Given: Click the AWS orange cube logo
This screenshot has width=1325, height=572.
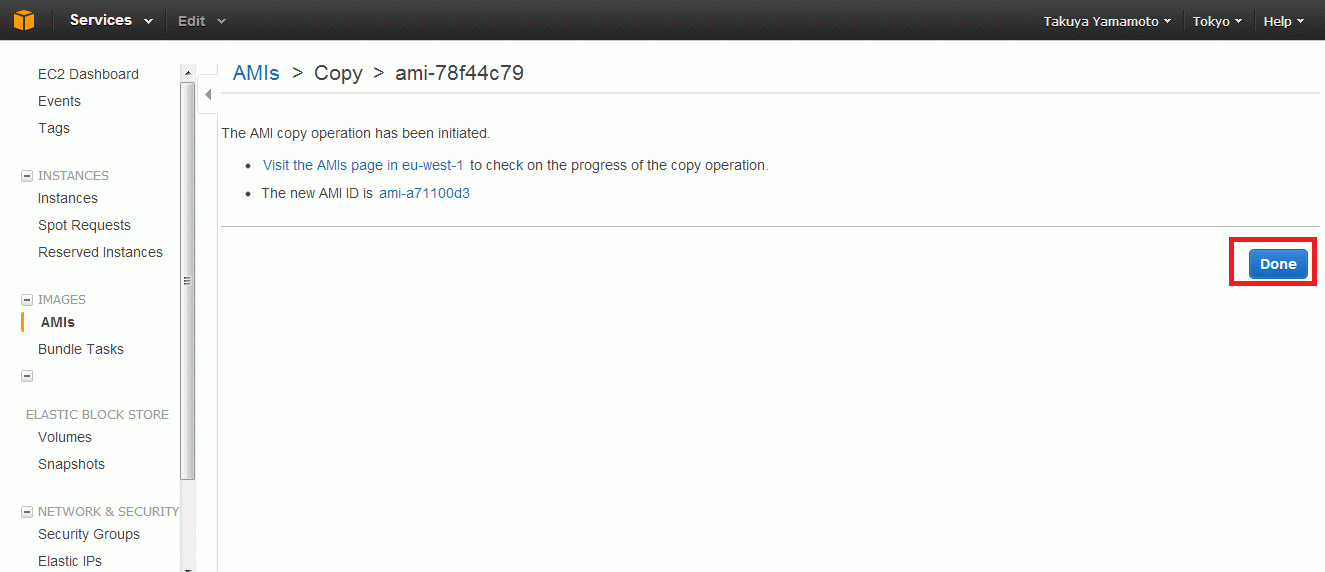Looking at the screenshot, I should [x=24, y=20].
